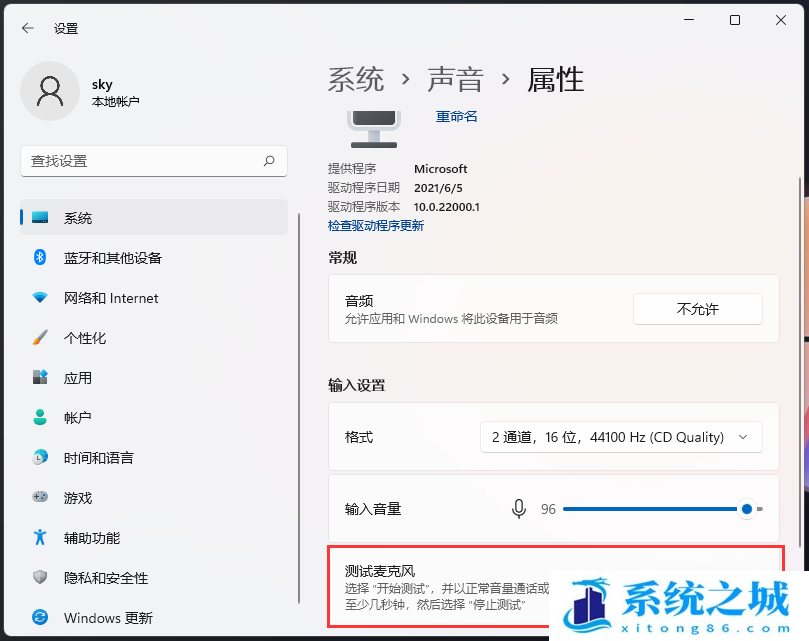
Task: Click the 隐私和安全性 shield icon
Action: pos(40,577)
